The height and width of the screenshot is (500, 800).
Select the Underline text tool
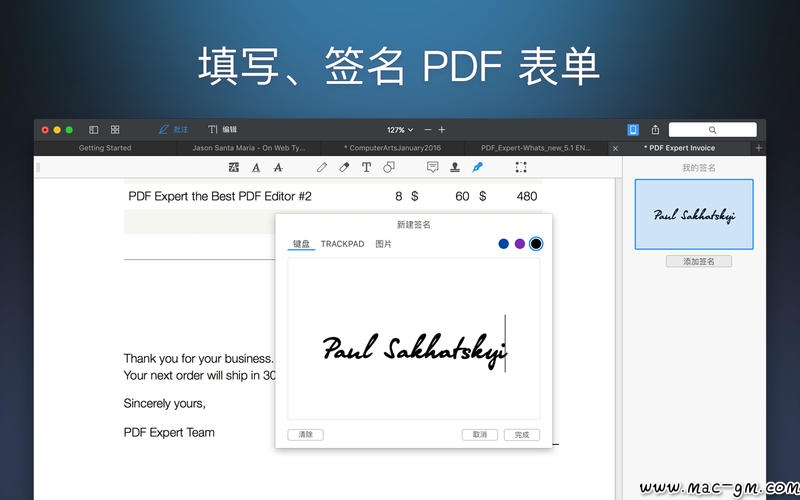coord(256,167)
